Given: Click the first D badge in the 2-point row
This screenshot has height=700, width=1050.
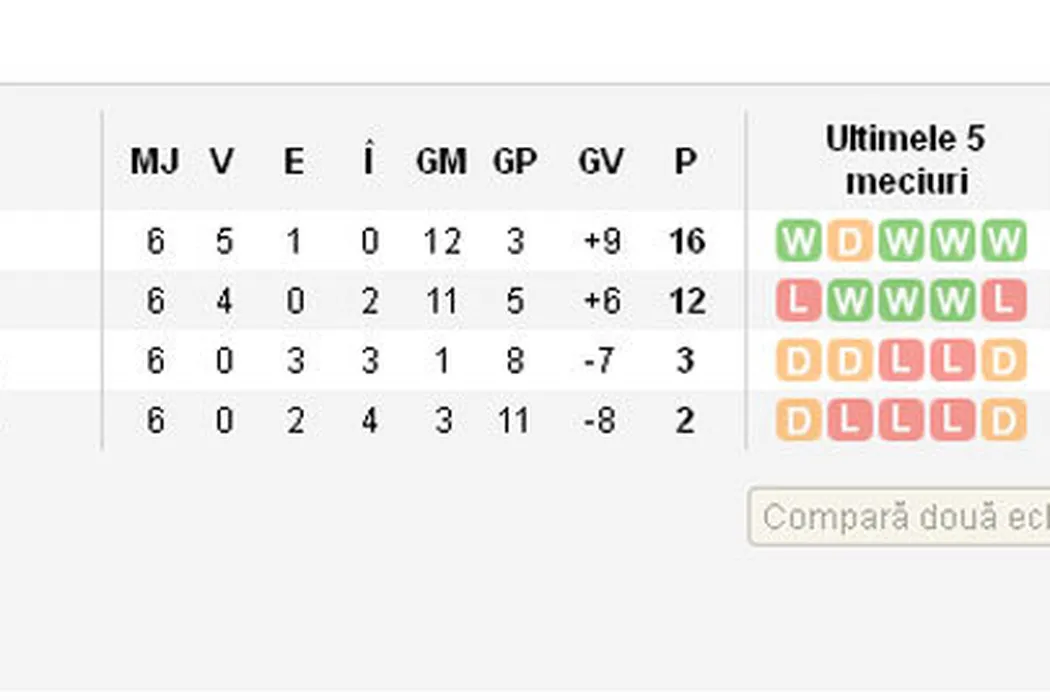Looking at the screenshot, I should (x=798, y=421).
